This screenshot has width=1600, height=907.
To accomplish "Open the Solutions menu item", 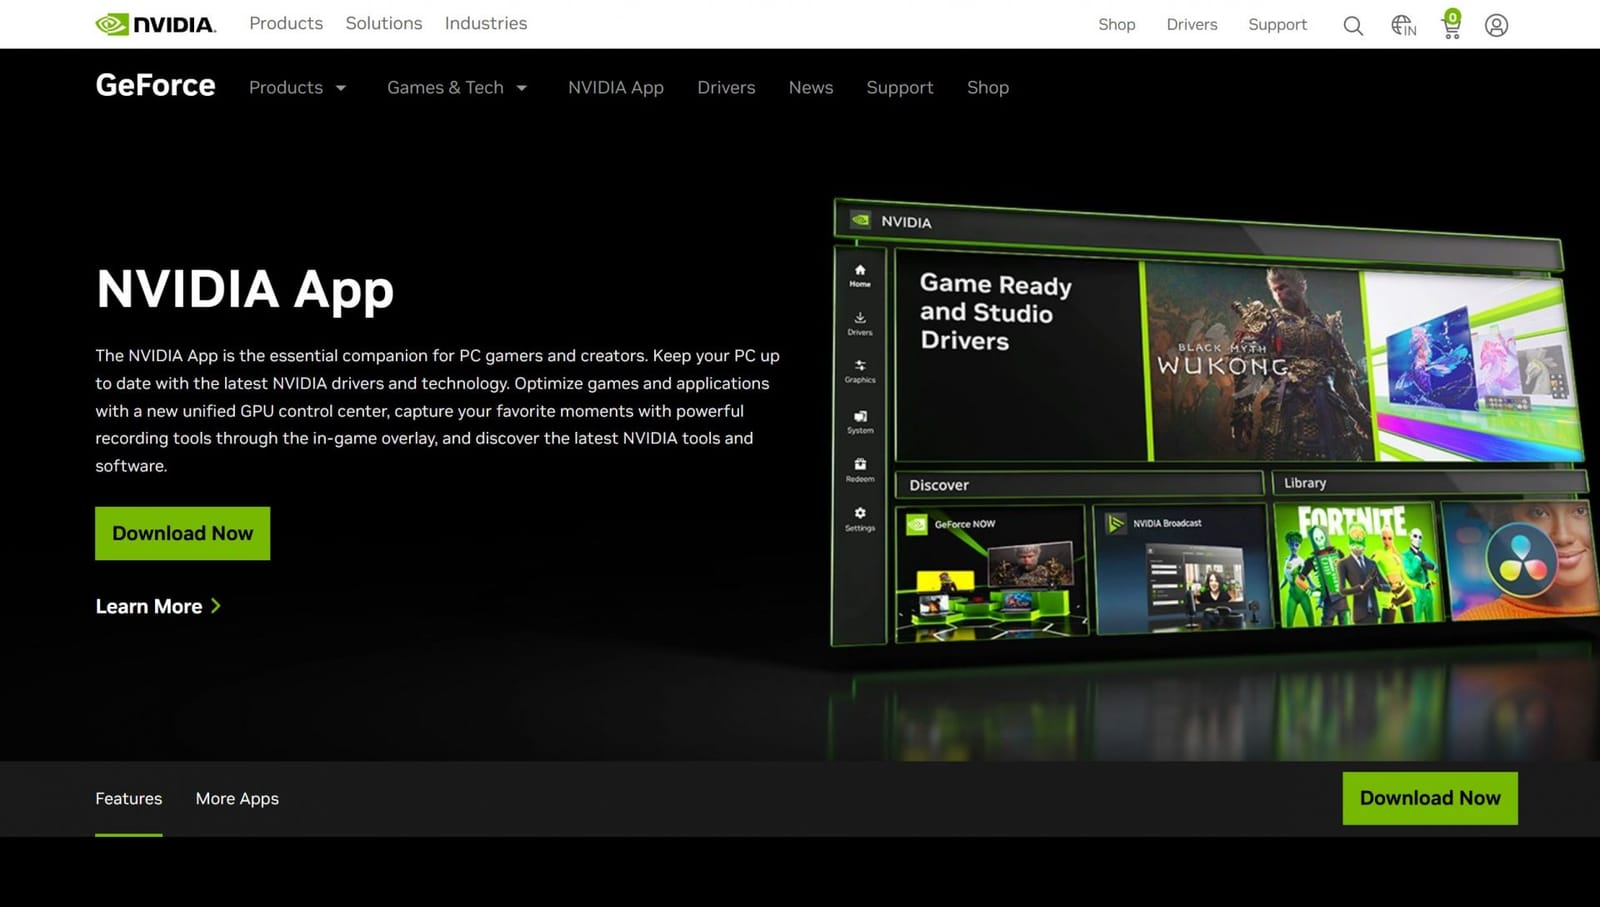I will coord(383,23).
